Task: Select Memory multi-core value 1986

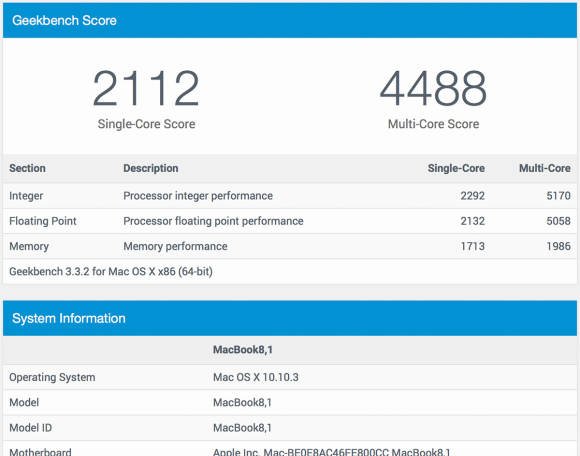Action: pos(559,246)
